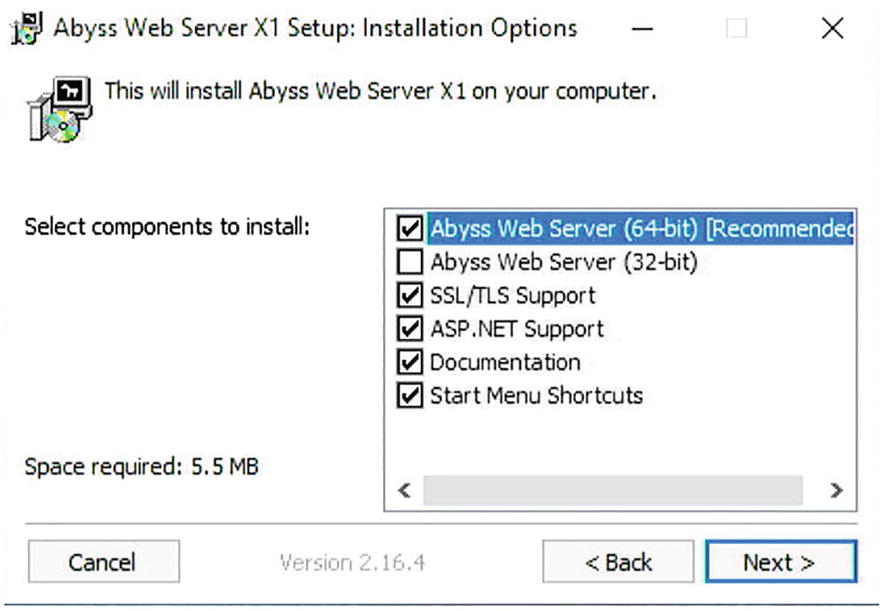Viewport: 885px width, 611px height.
Task: Close the installer window
Action: tap(832, 29)
